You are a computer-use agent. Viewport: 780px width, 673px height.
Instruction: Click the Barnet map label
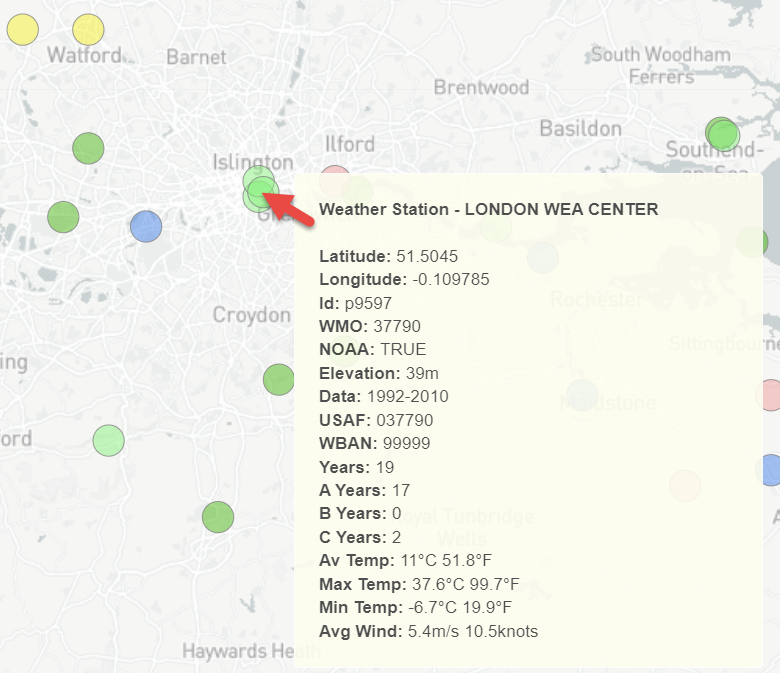(196, 57)
